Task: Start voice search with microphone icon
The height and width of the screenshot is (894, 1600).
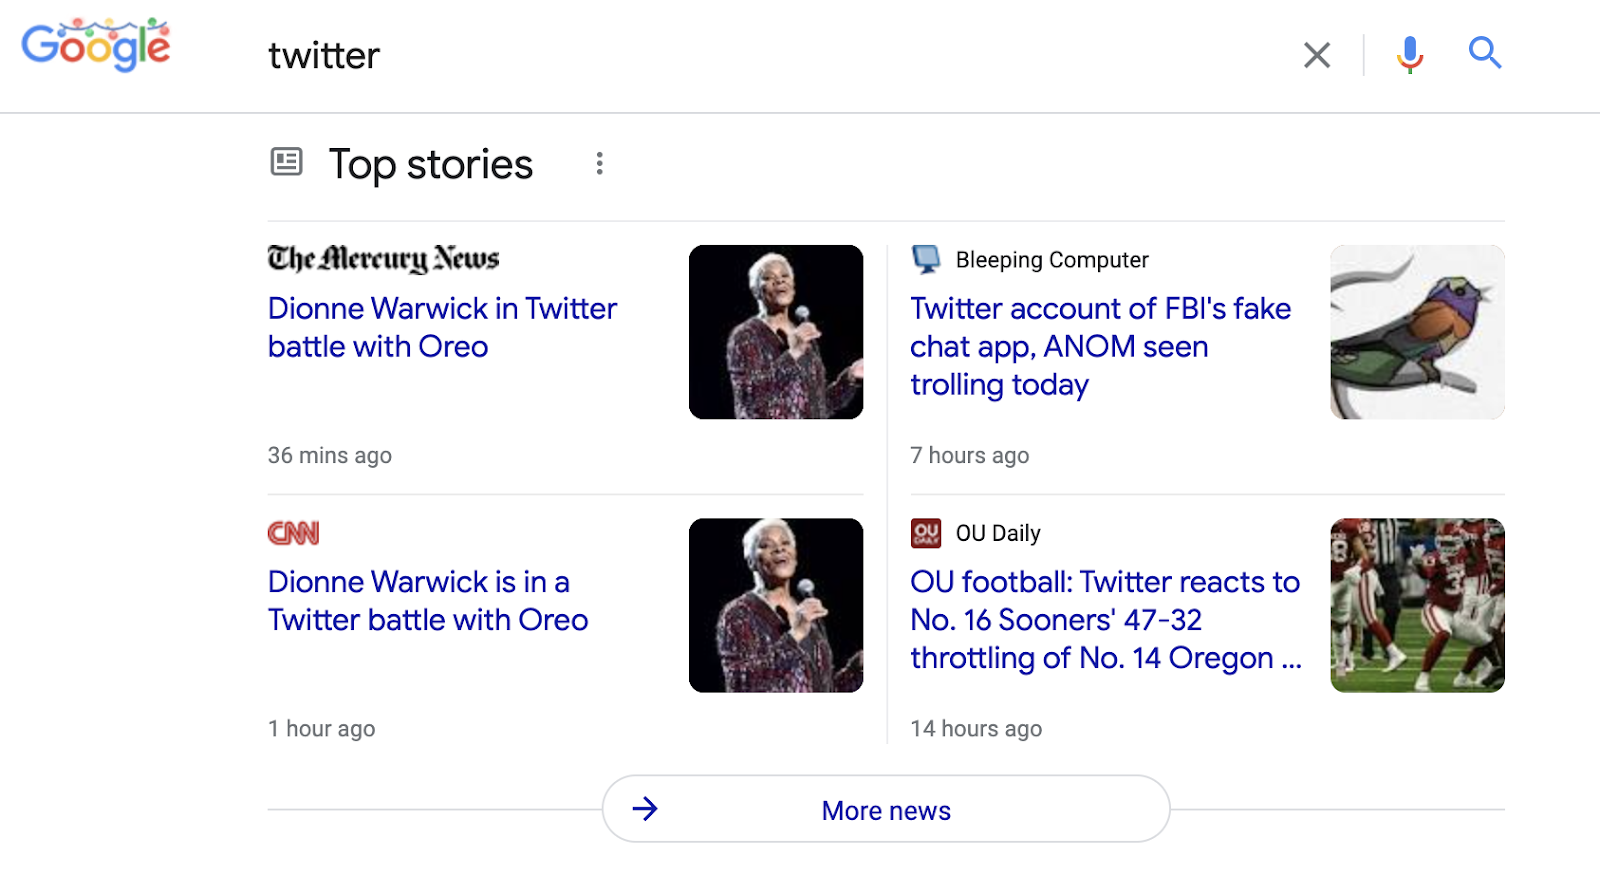Action: (1410, 54)
